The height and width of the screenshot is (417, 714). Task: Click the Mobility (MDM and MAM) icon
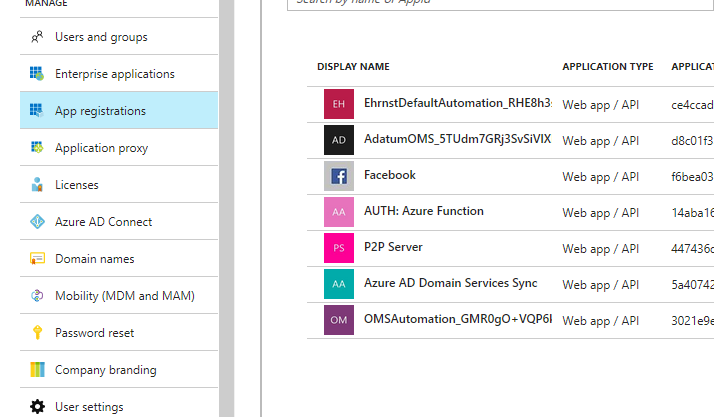tap(37, 295)
